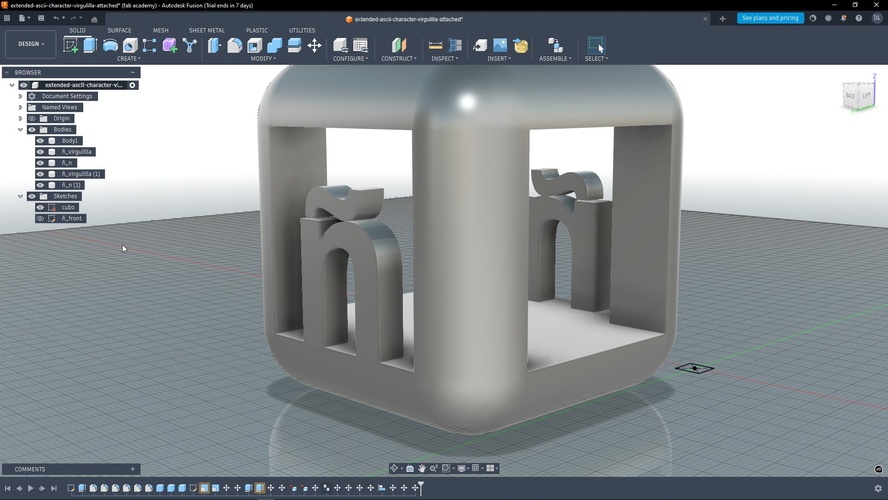The height and width of the screenshot is (500, 888).
Task: Show the ñ_front sketch
Action: 40,219
